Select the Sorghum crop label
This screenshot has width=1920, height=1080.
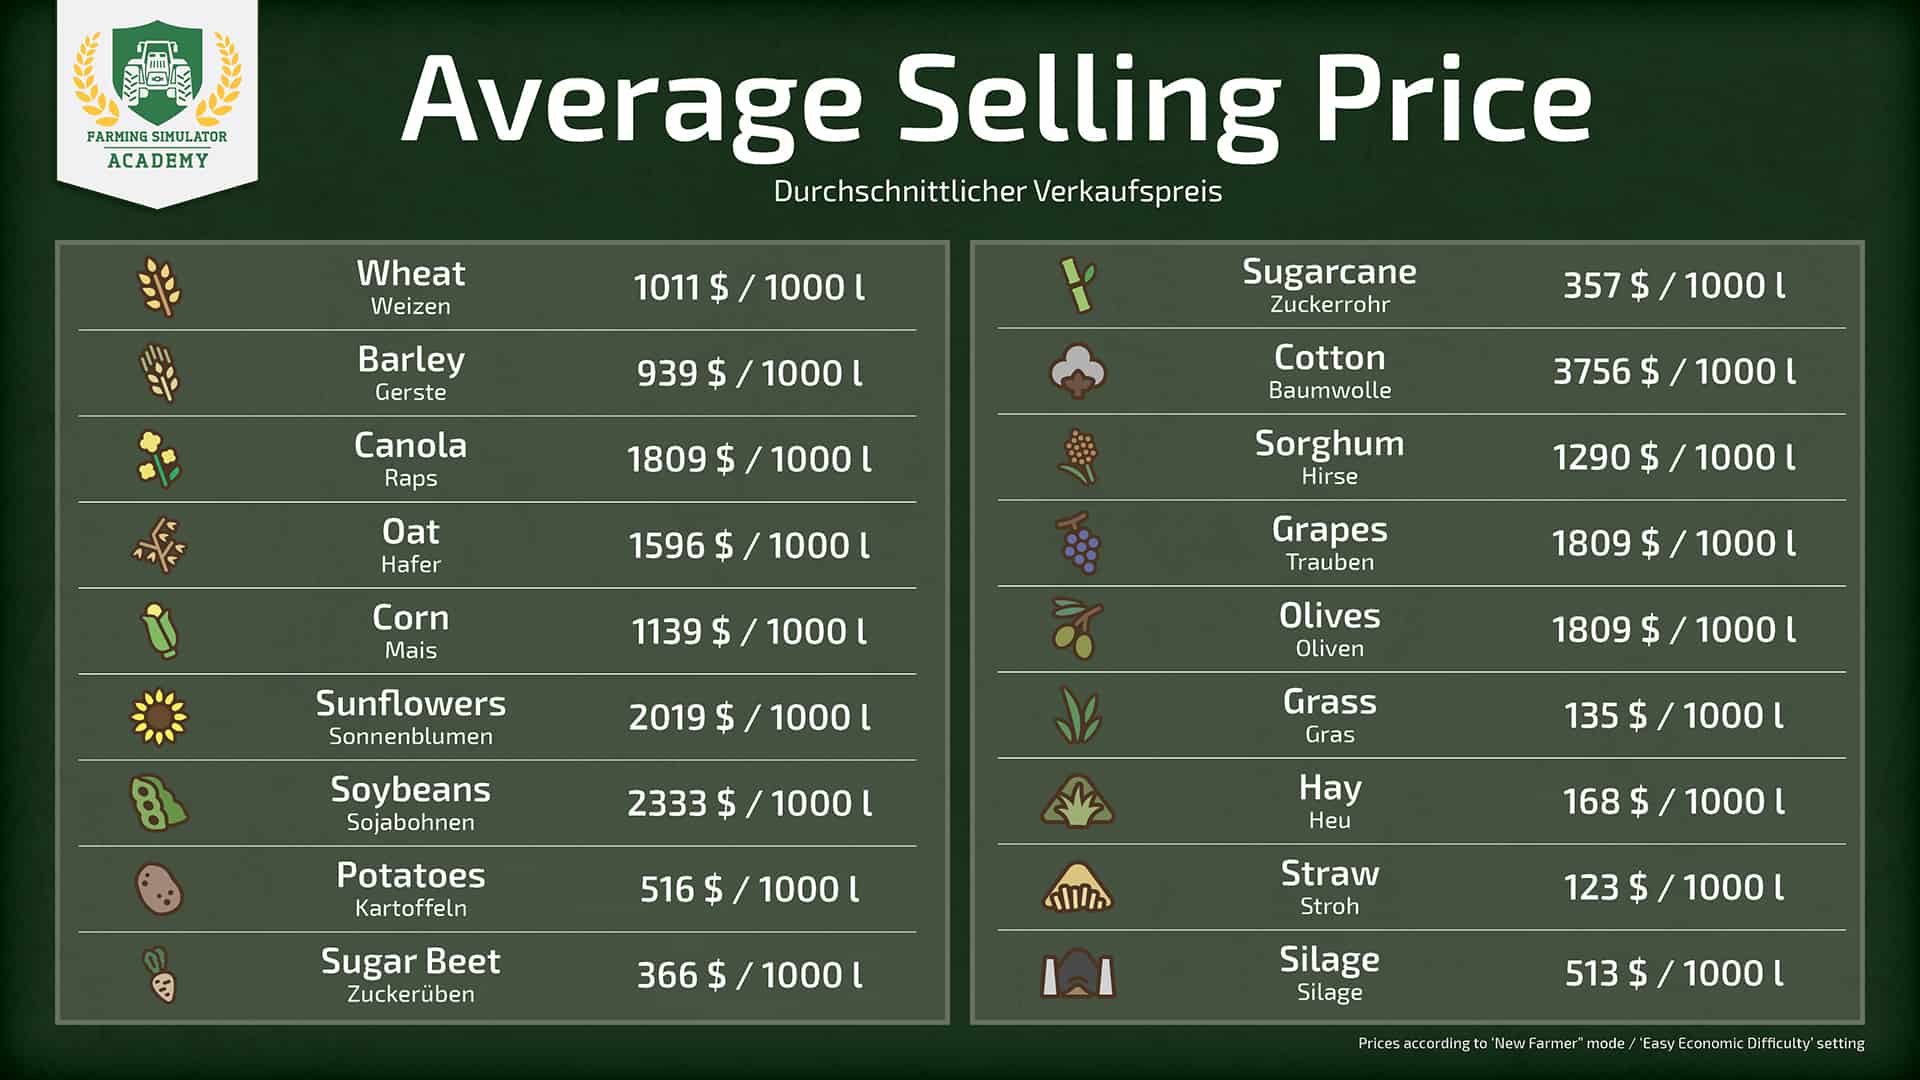click(x=1329, y=443)
